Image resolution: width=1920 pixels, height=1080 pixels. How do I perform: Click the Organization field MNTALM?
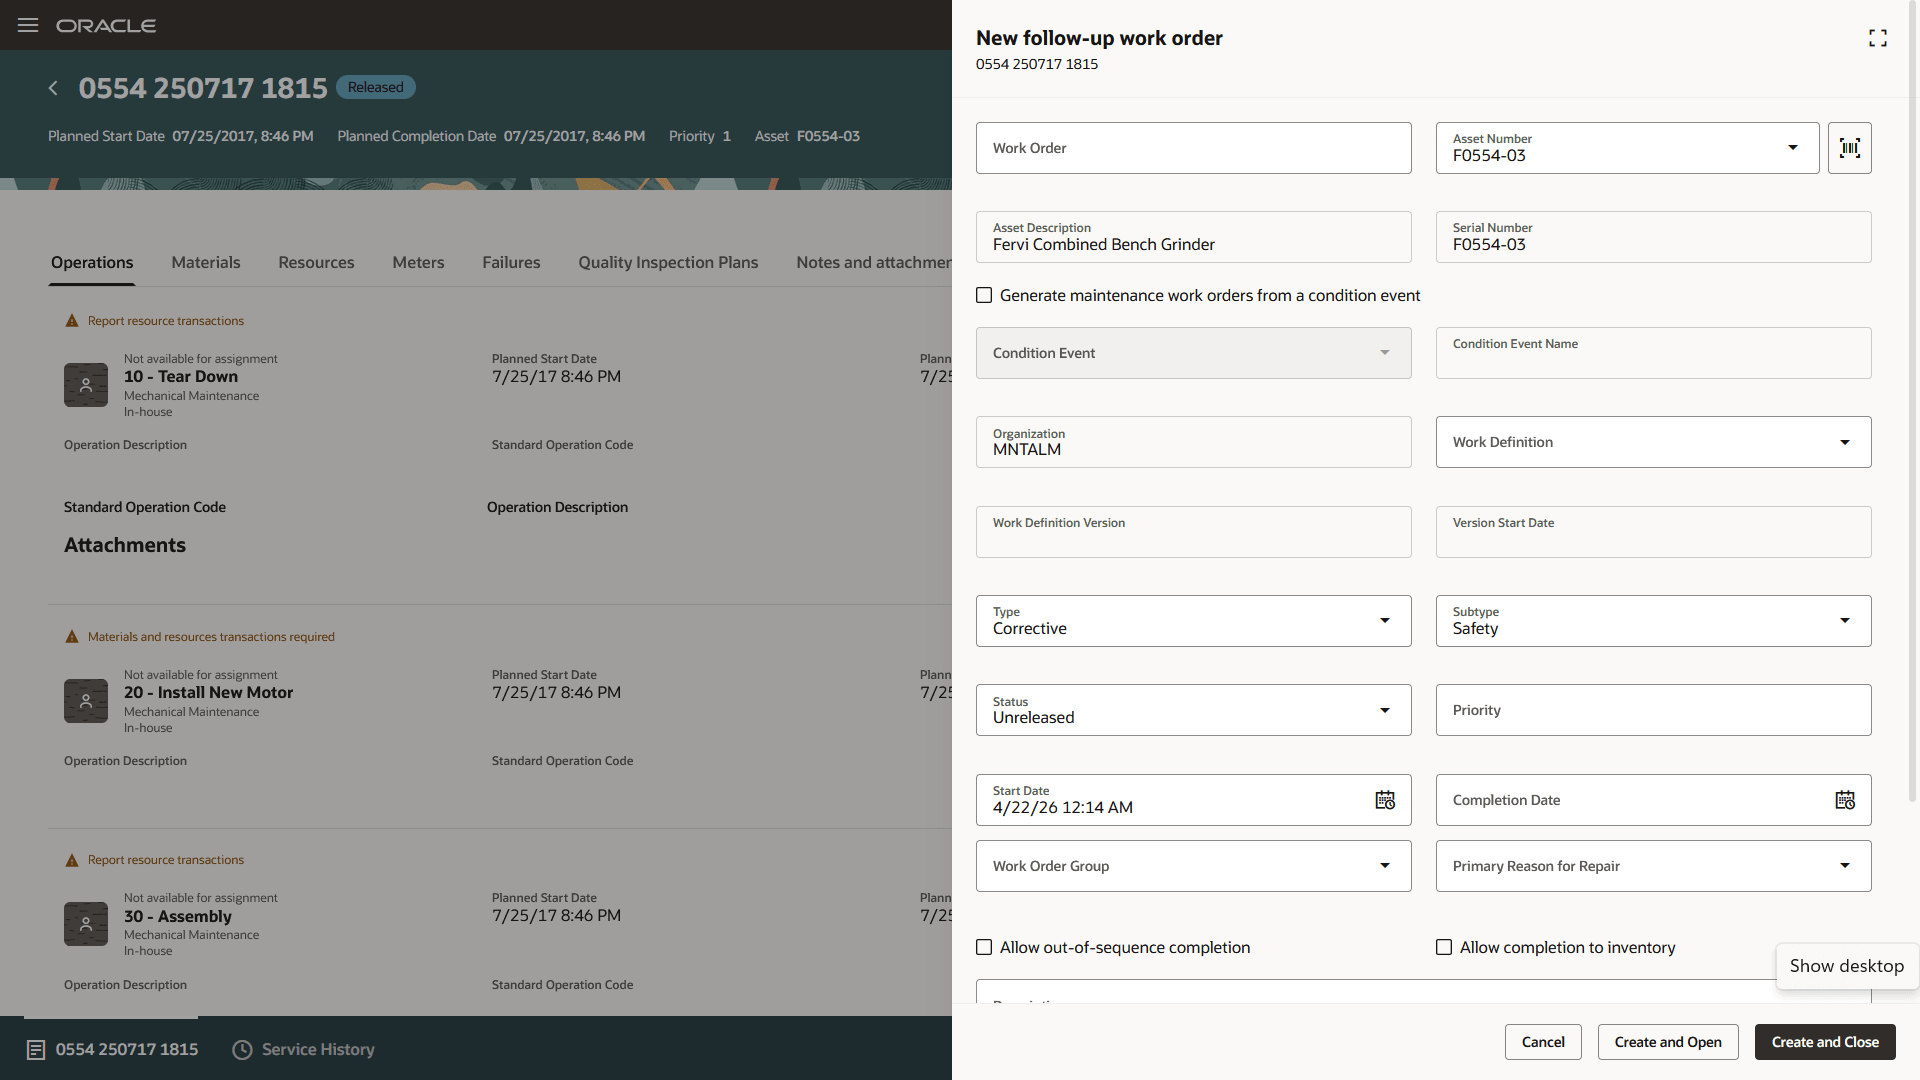(x=1194, y=442)
